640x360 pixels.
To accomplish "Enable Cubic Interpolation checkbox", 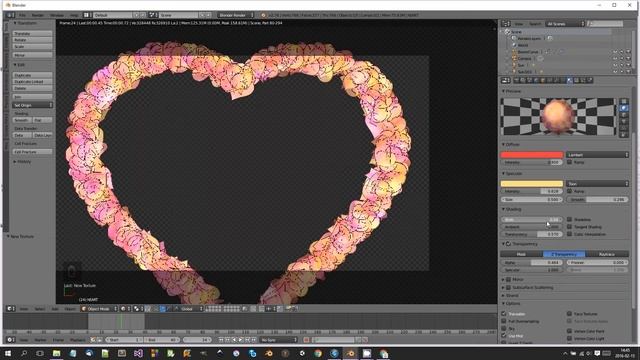I will point(569,234).
